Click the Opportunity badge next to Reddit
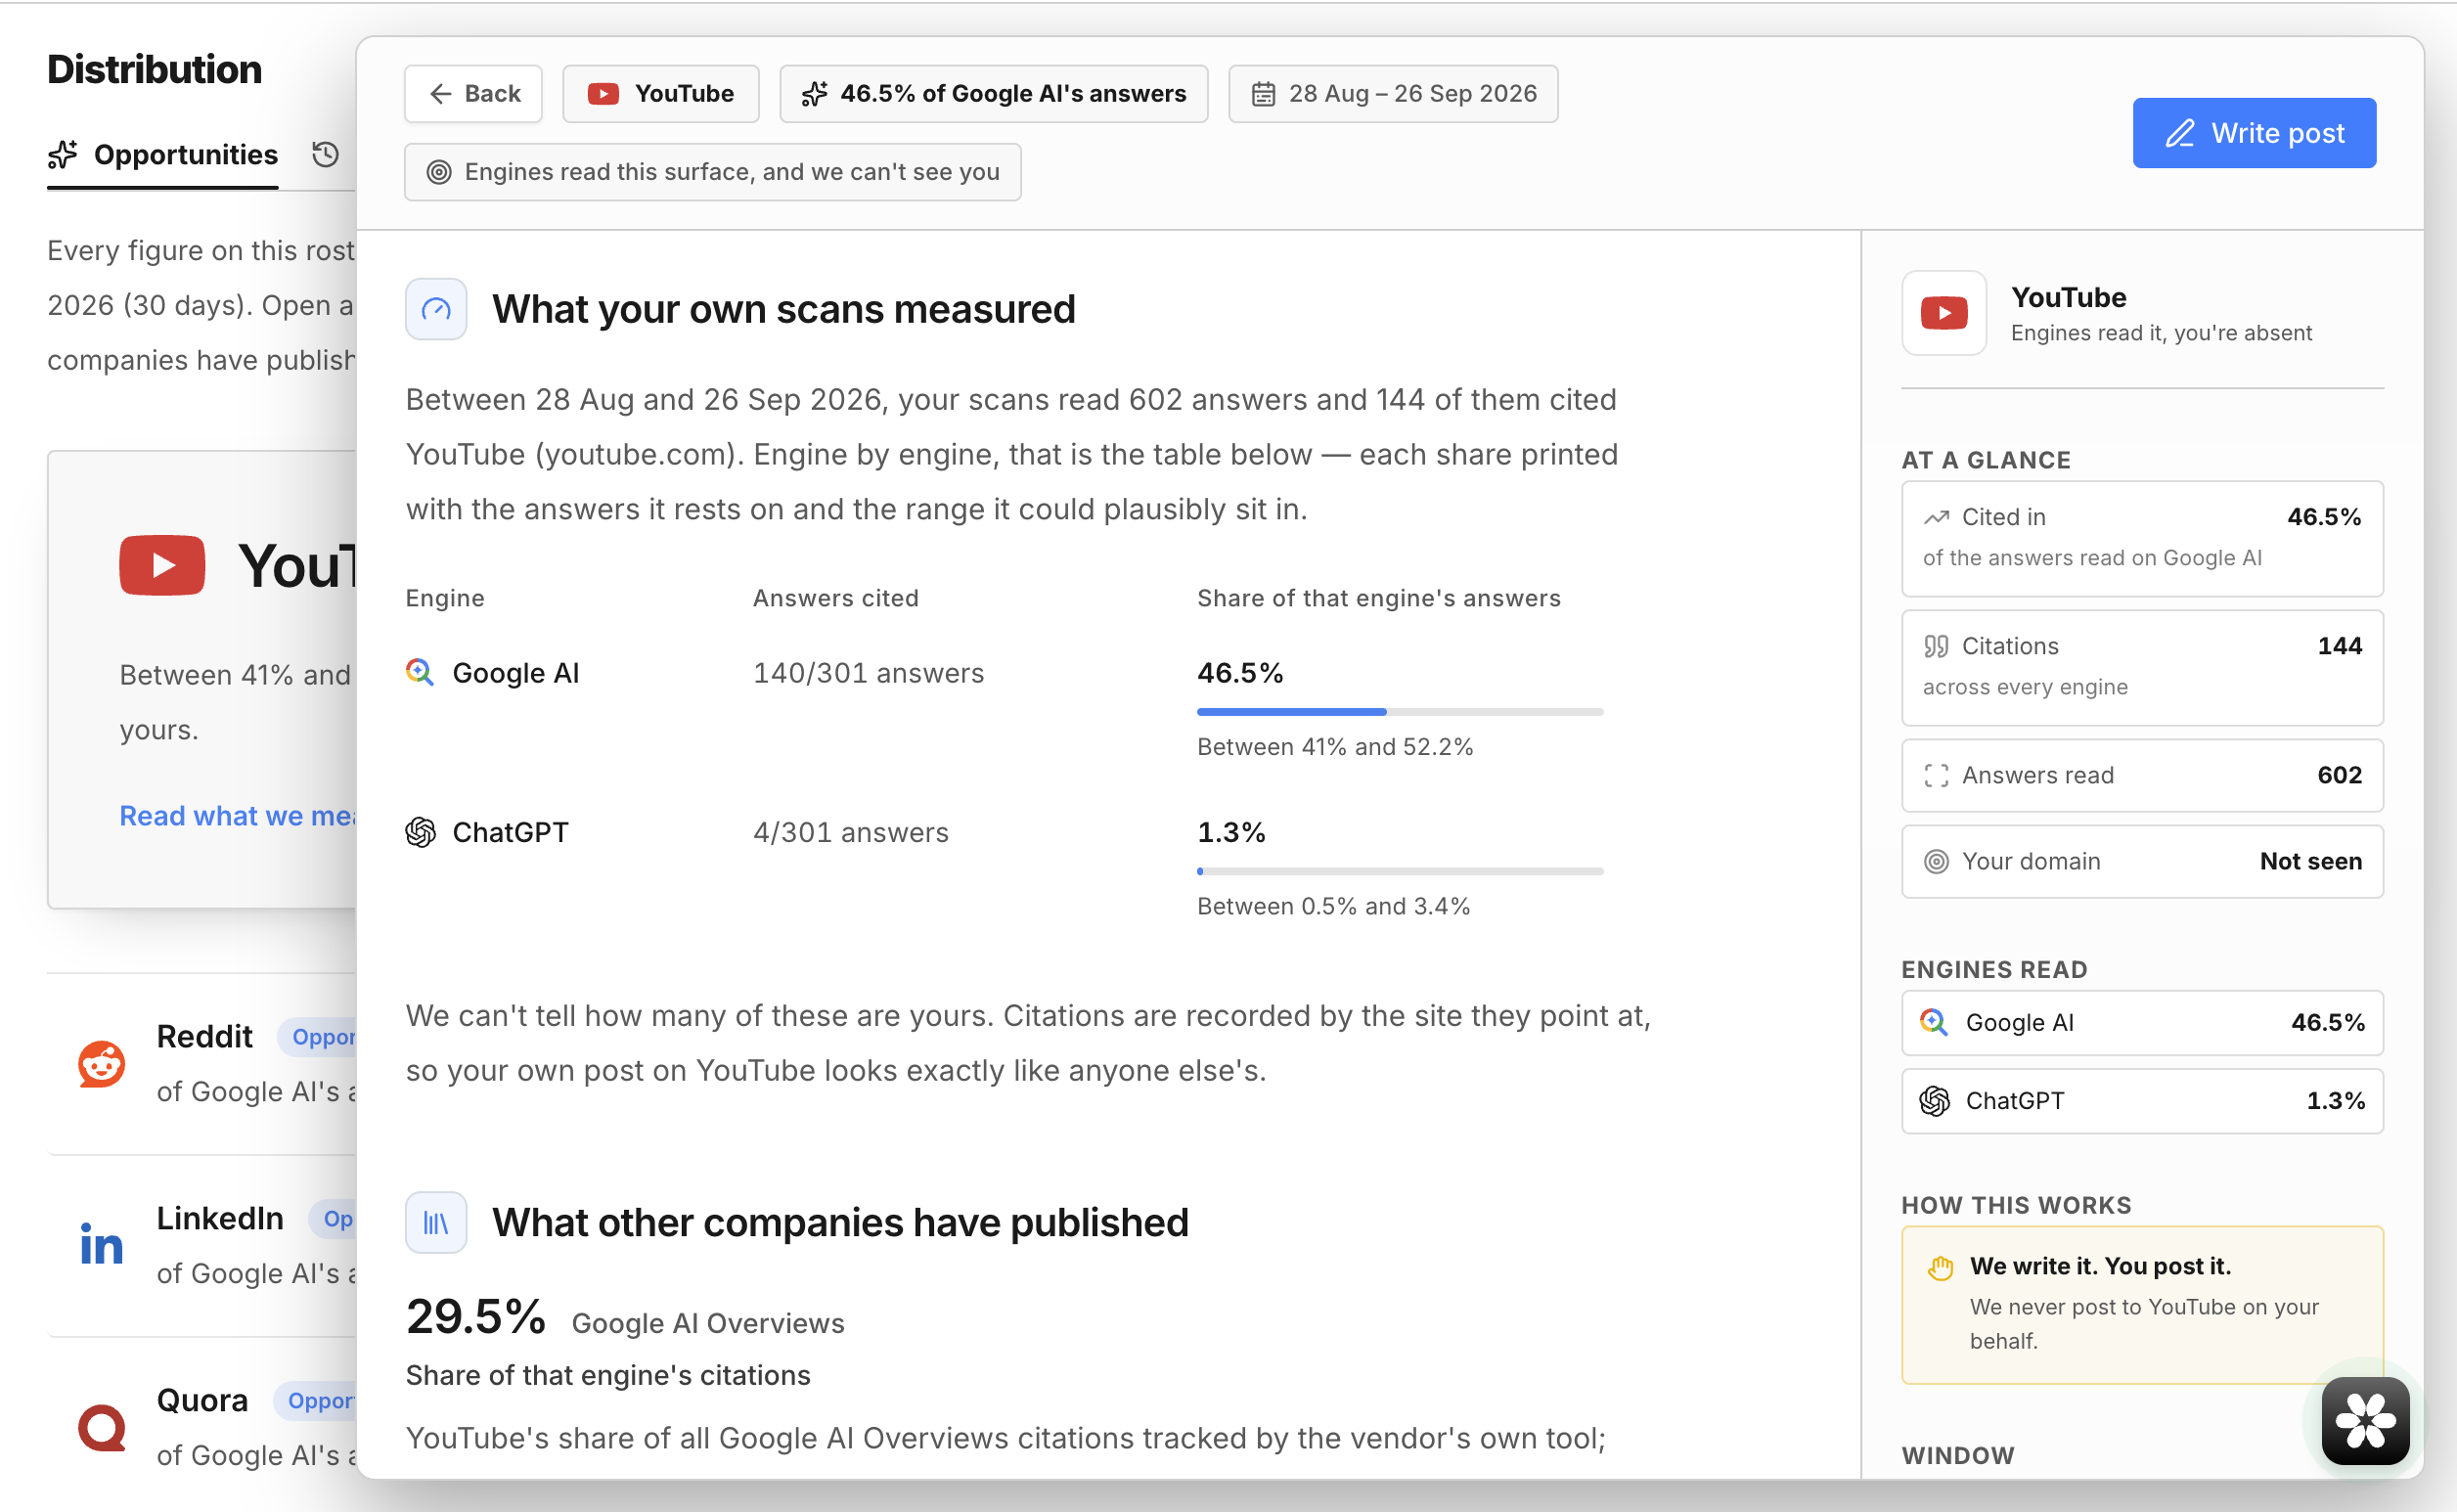 [x=318, y=1037]
